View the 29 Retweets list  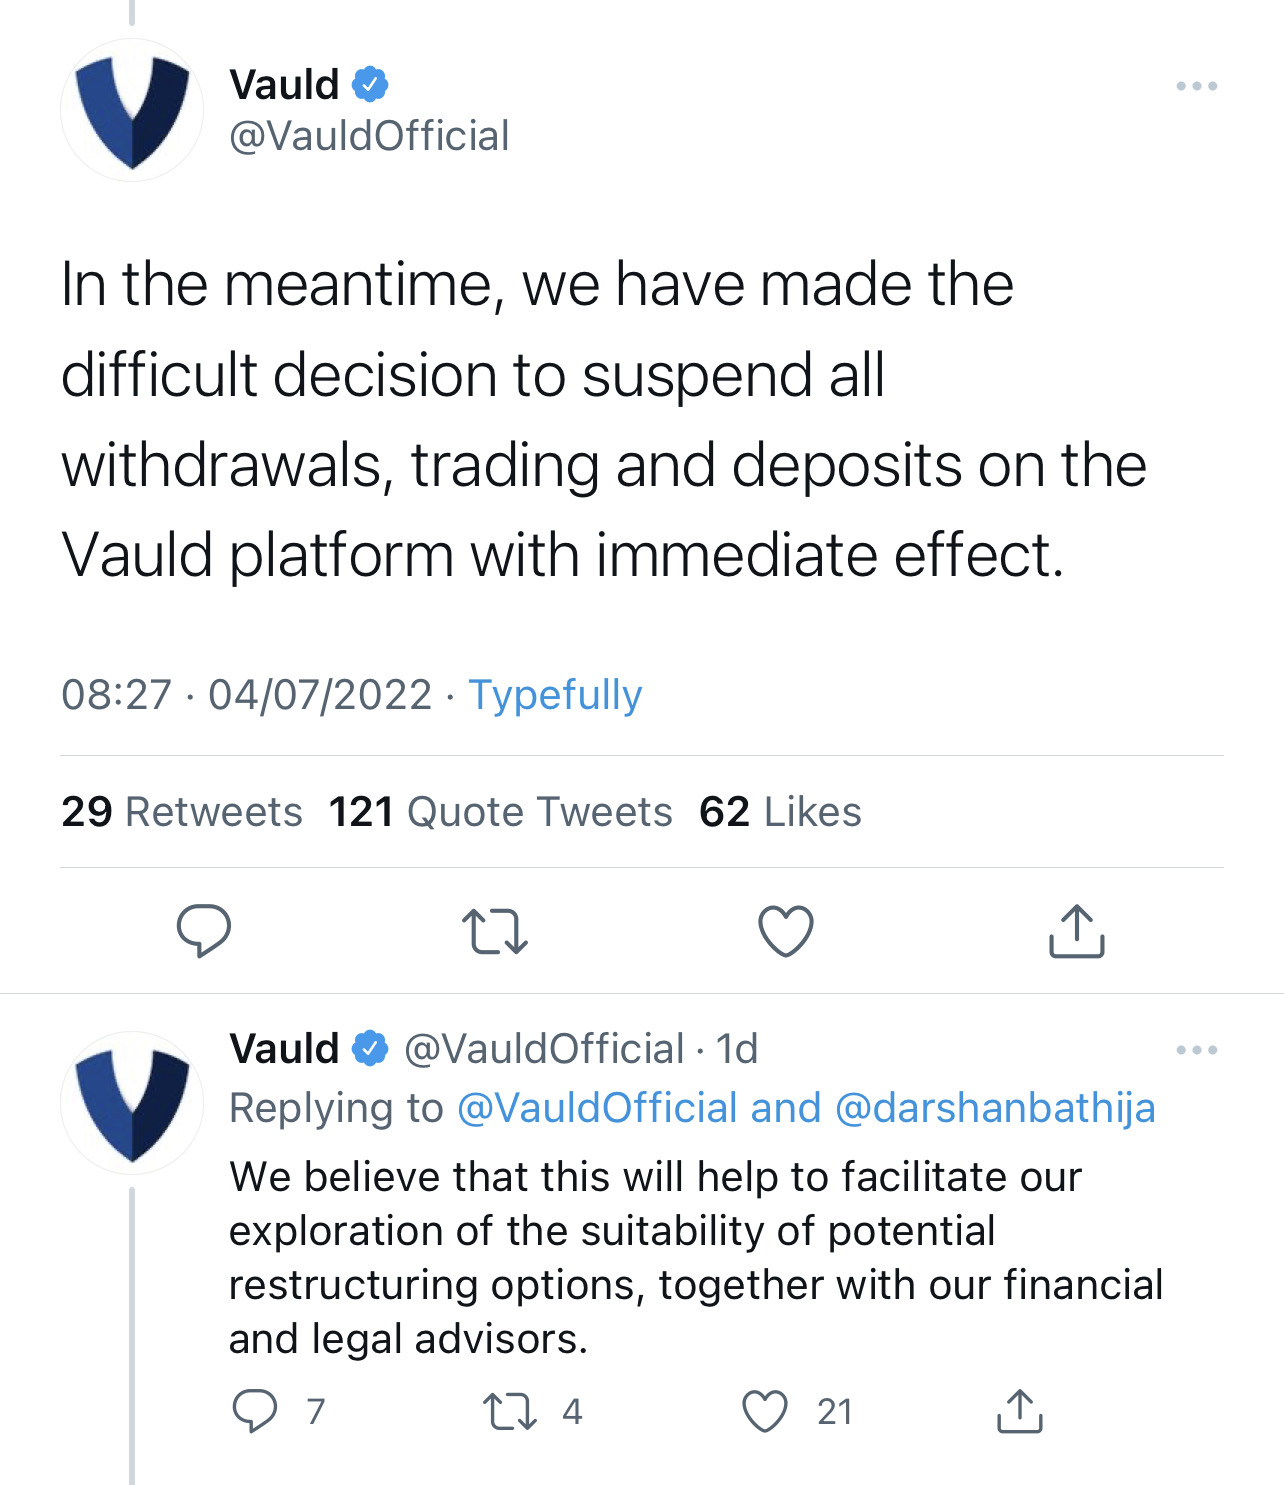[x=181, y=812]
